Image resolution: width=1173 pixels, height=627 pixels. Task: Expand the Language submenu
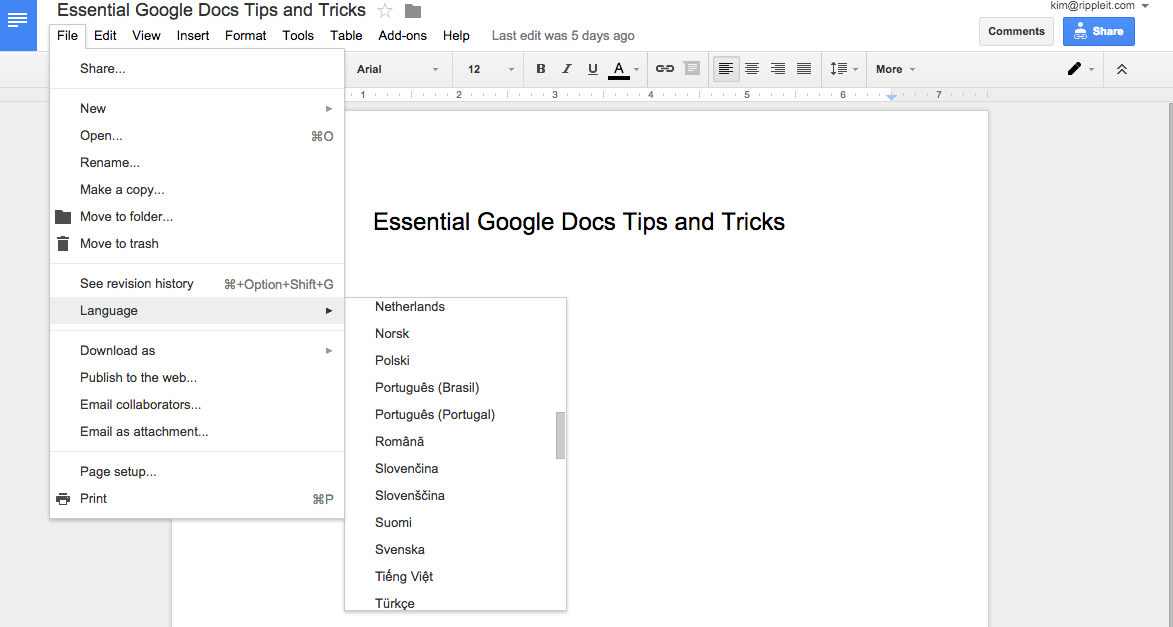pyautogui.click(x=197, y=311)
